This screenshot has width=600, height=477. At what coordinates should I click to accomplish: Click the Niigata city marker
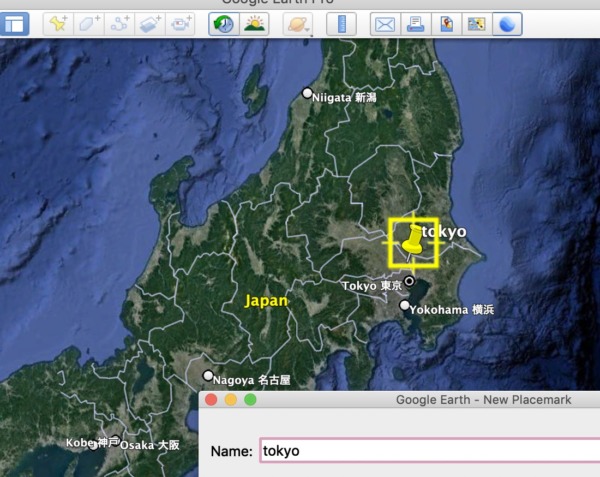click(x=308, y=93)
